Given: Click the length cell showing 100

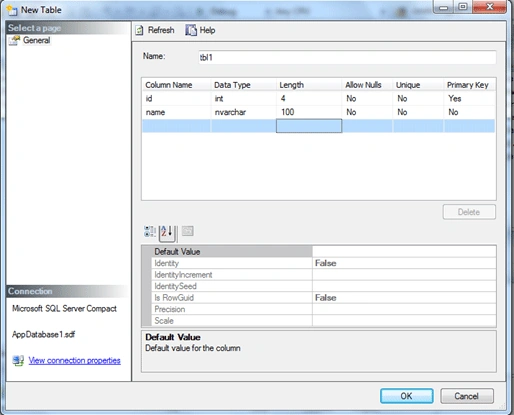Looking at the screenshot, I should pos(309,112).
